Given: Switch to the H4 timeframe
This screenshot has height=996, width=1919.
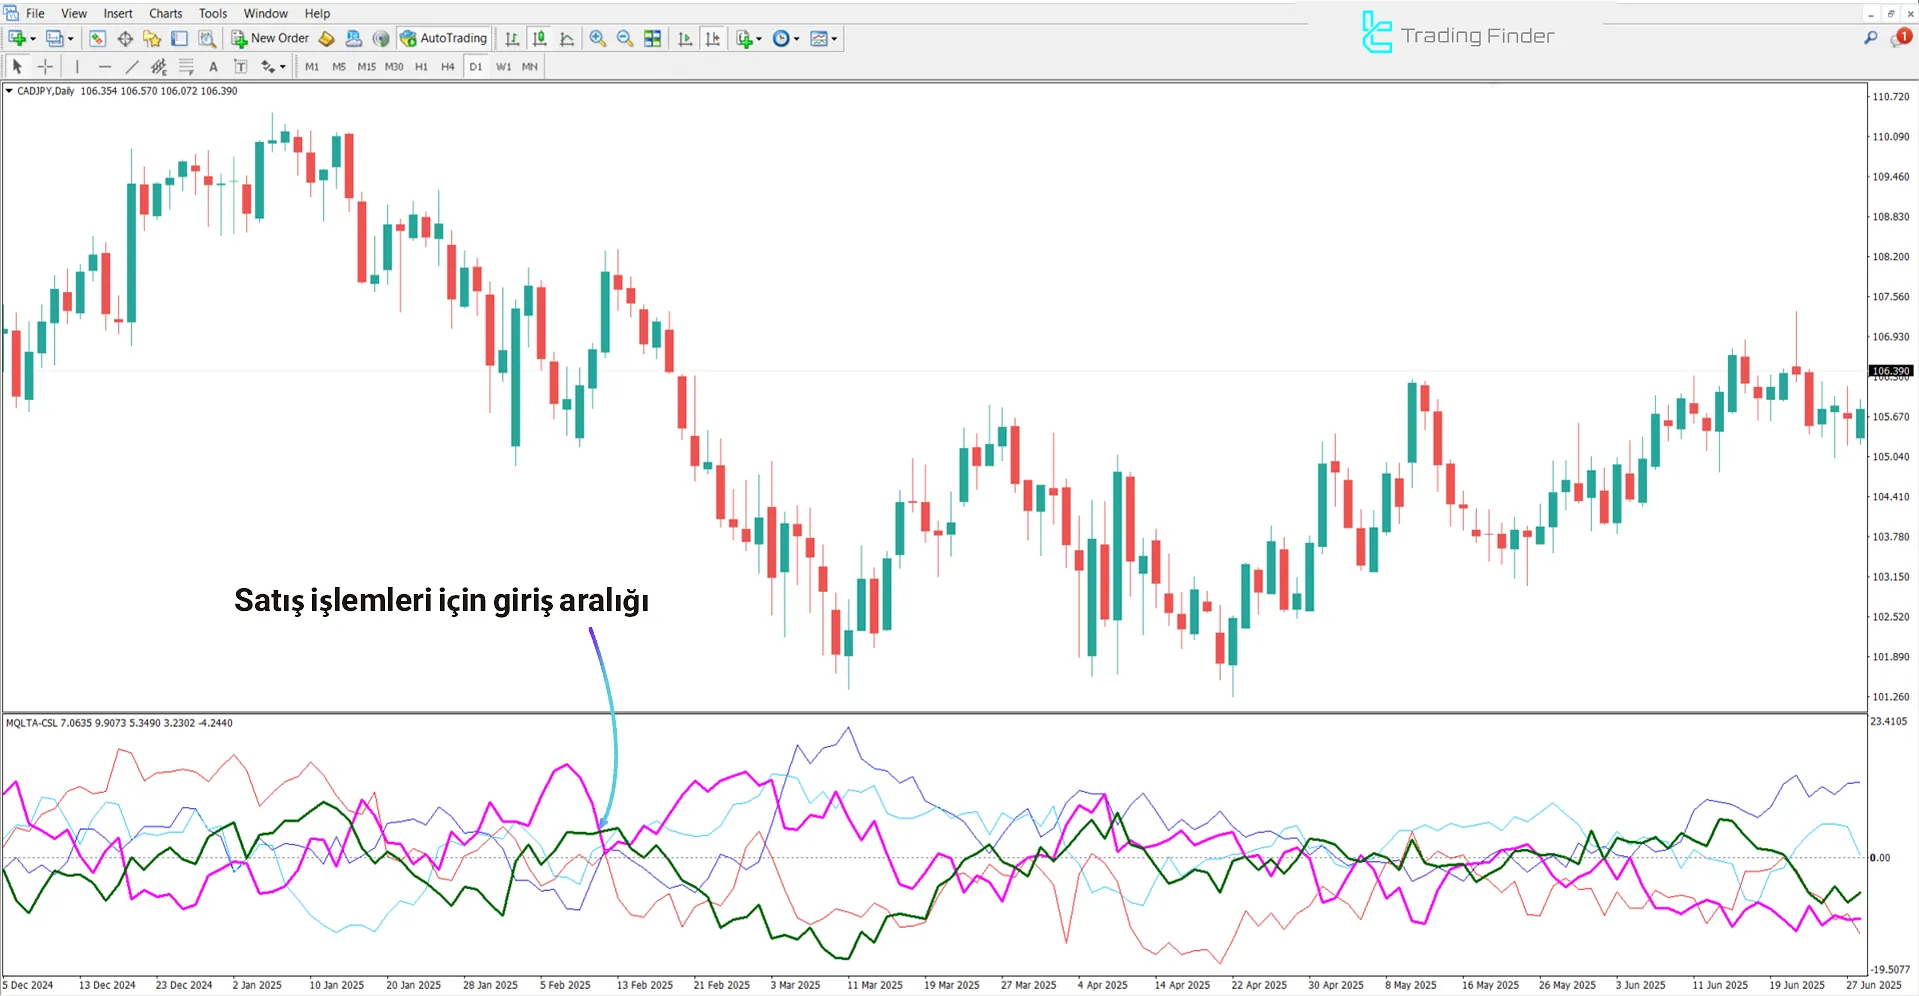Looking at the screenshot, I should [447, 66].
